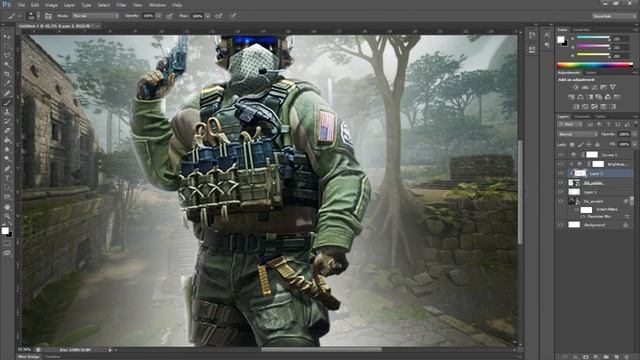This screenshot has height=360, width=640.
Task: Hide the Brightness adjustment layer
Action: [561, 164]
